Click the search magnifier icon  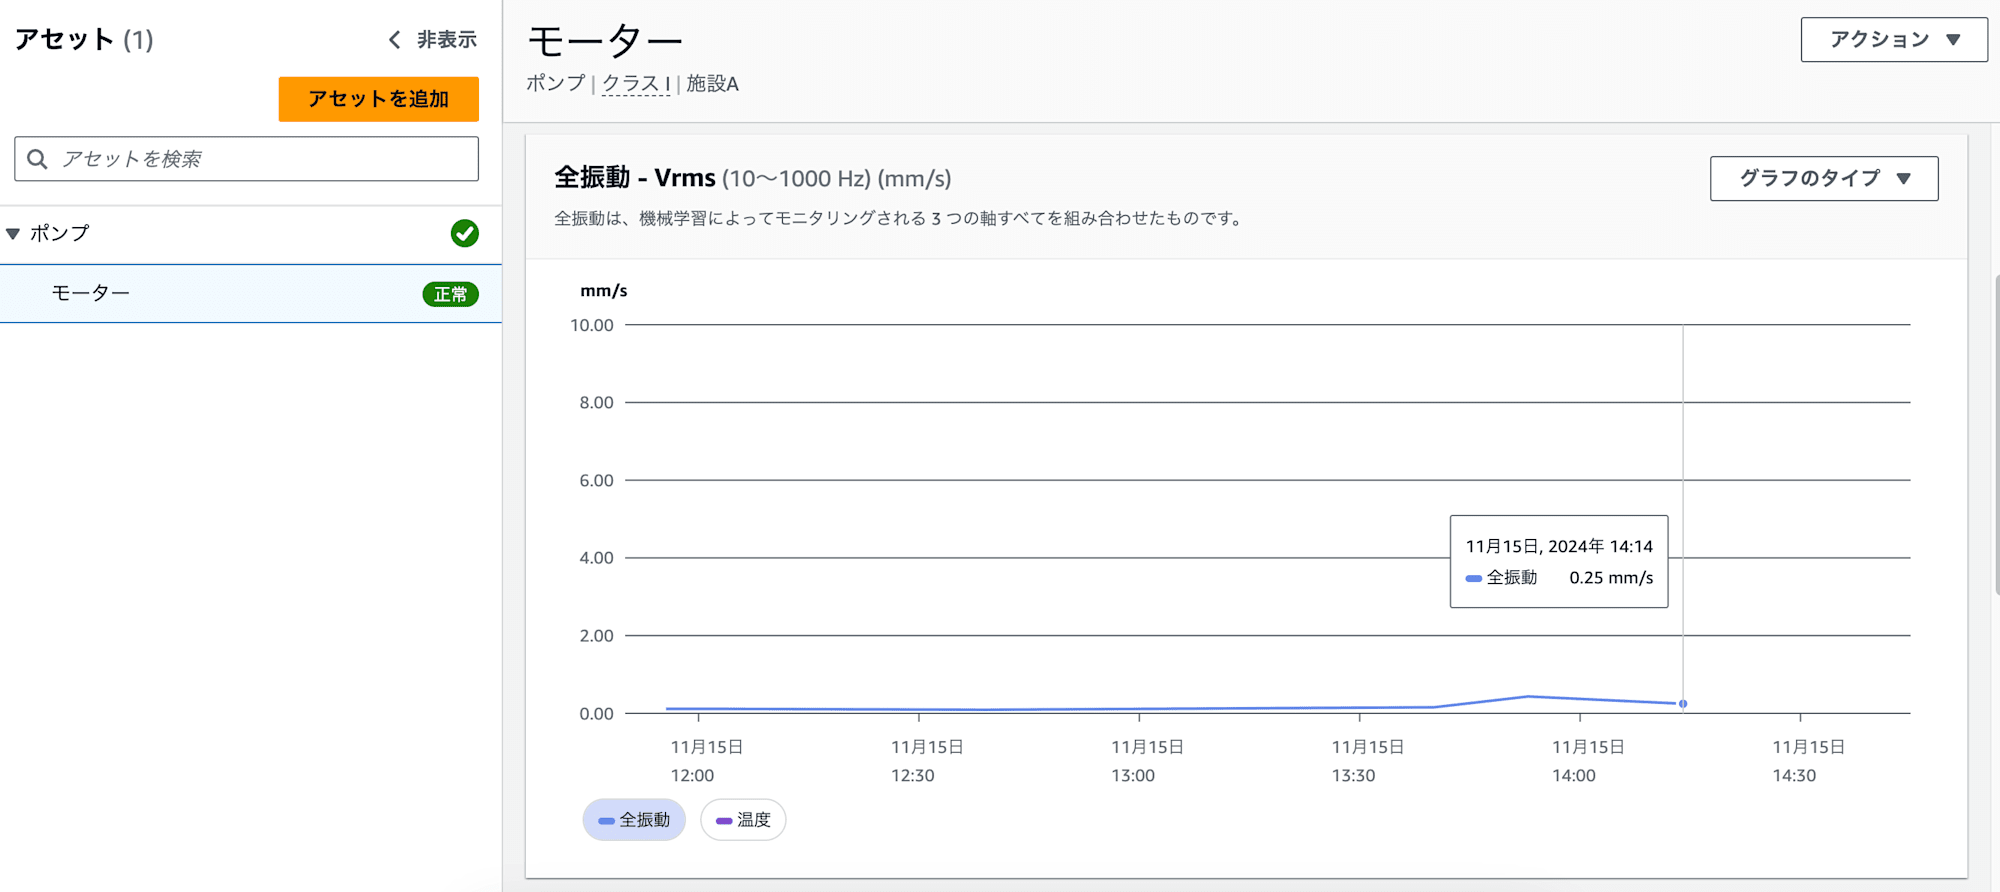pyautogui.click(x=37, y=159)
